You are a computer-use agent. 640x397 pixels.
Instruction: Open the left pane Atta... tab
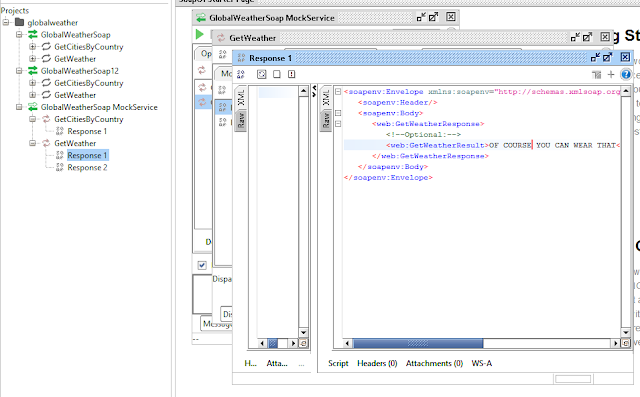[x=277, y=363]
